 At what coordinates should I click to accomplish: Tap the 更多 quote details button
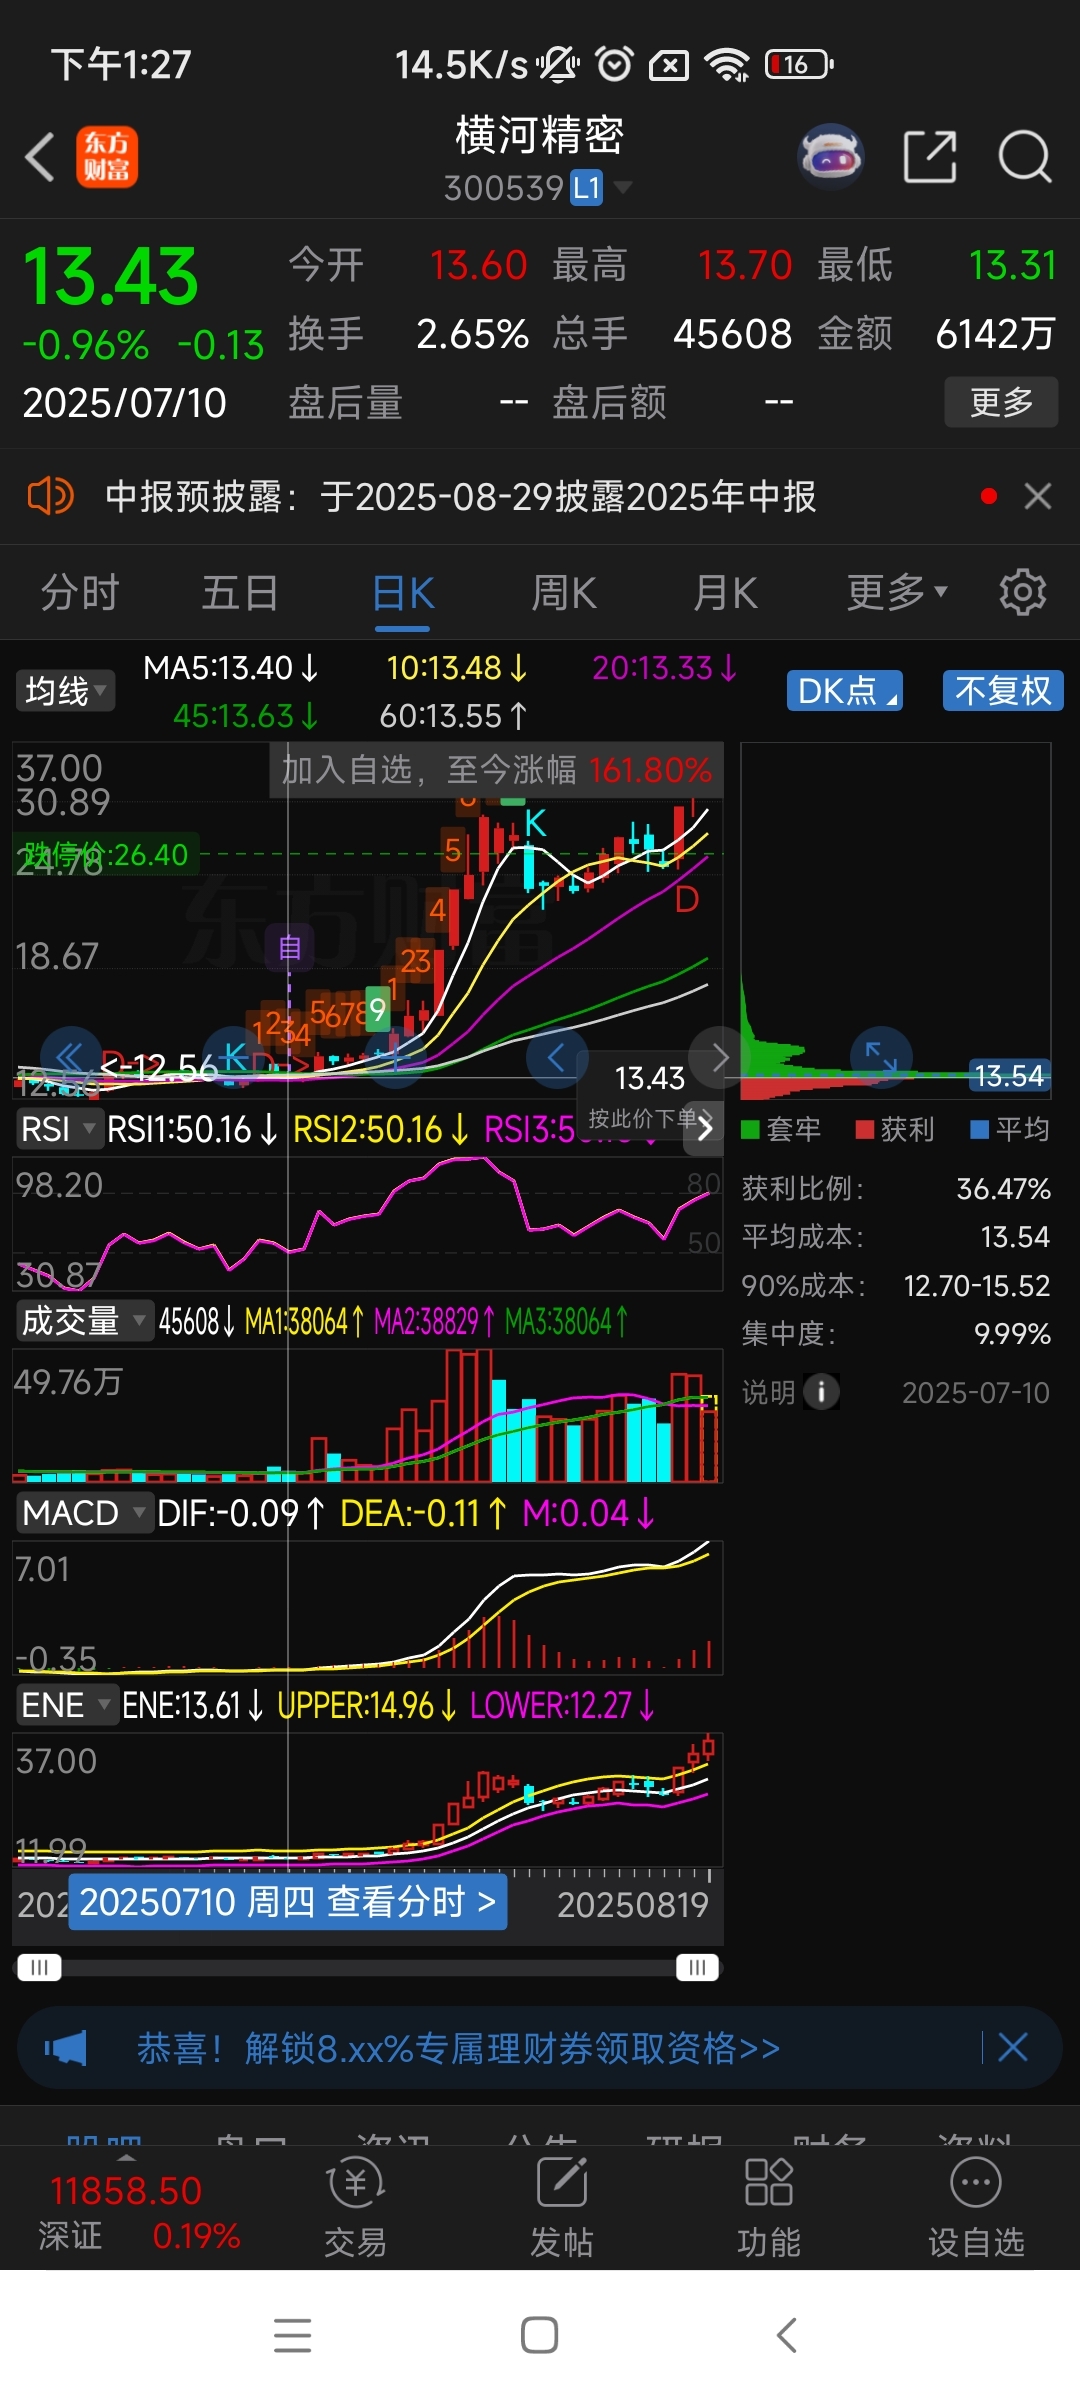tap(1001, 402)
